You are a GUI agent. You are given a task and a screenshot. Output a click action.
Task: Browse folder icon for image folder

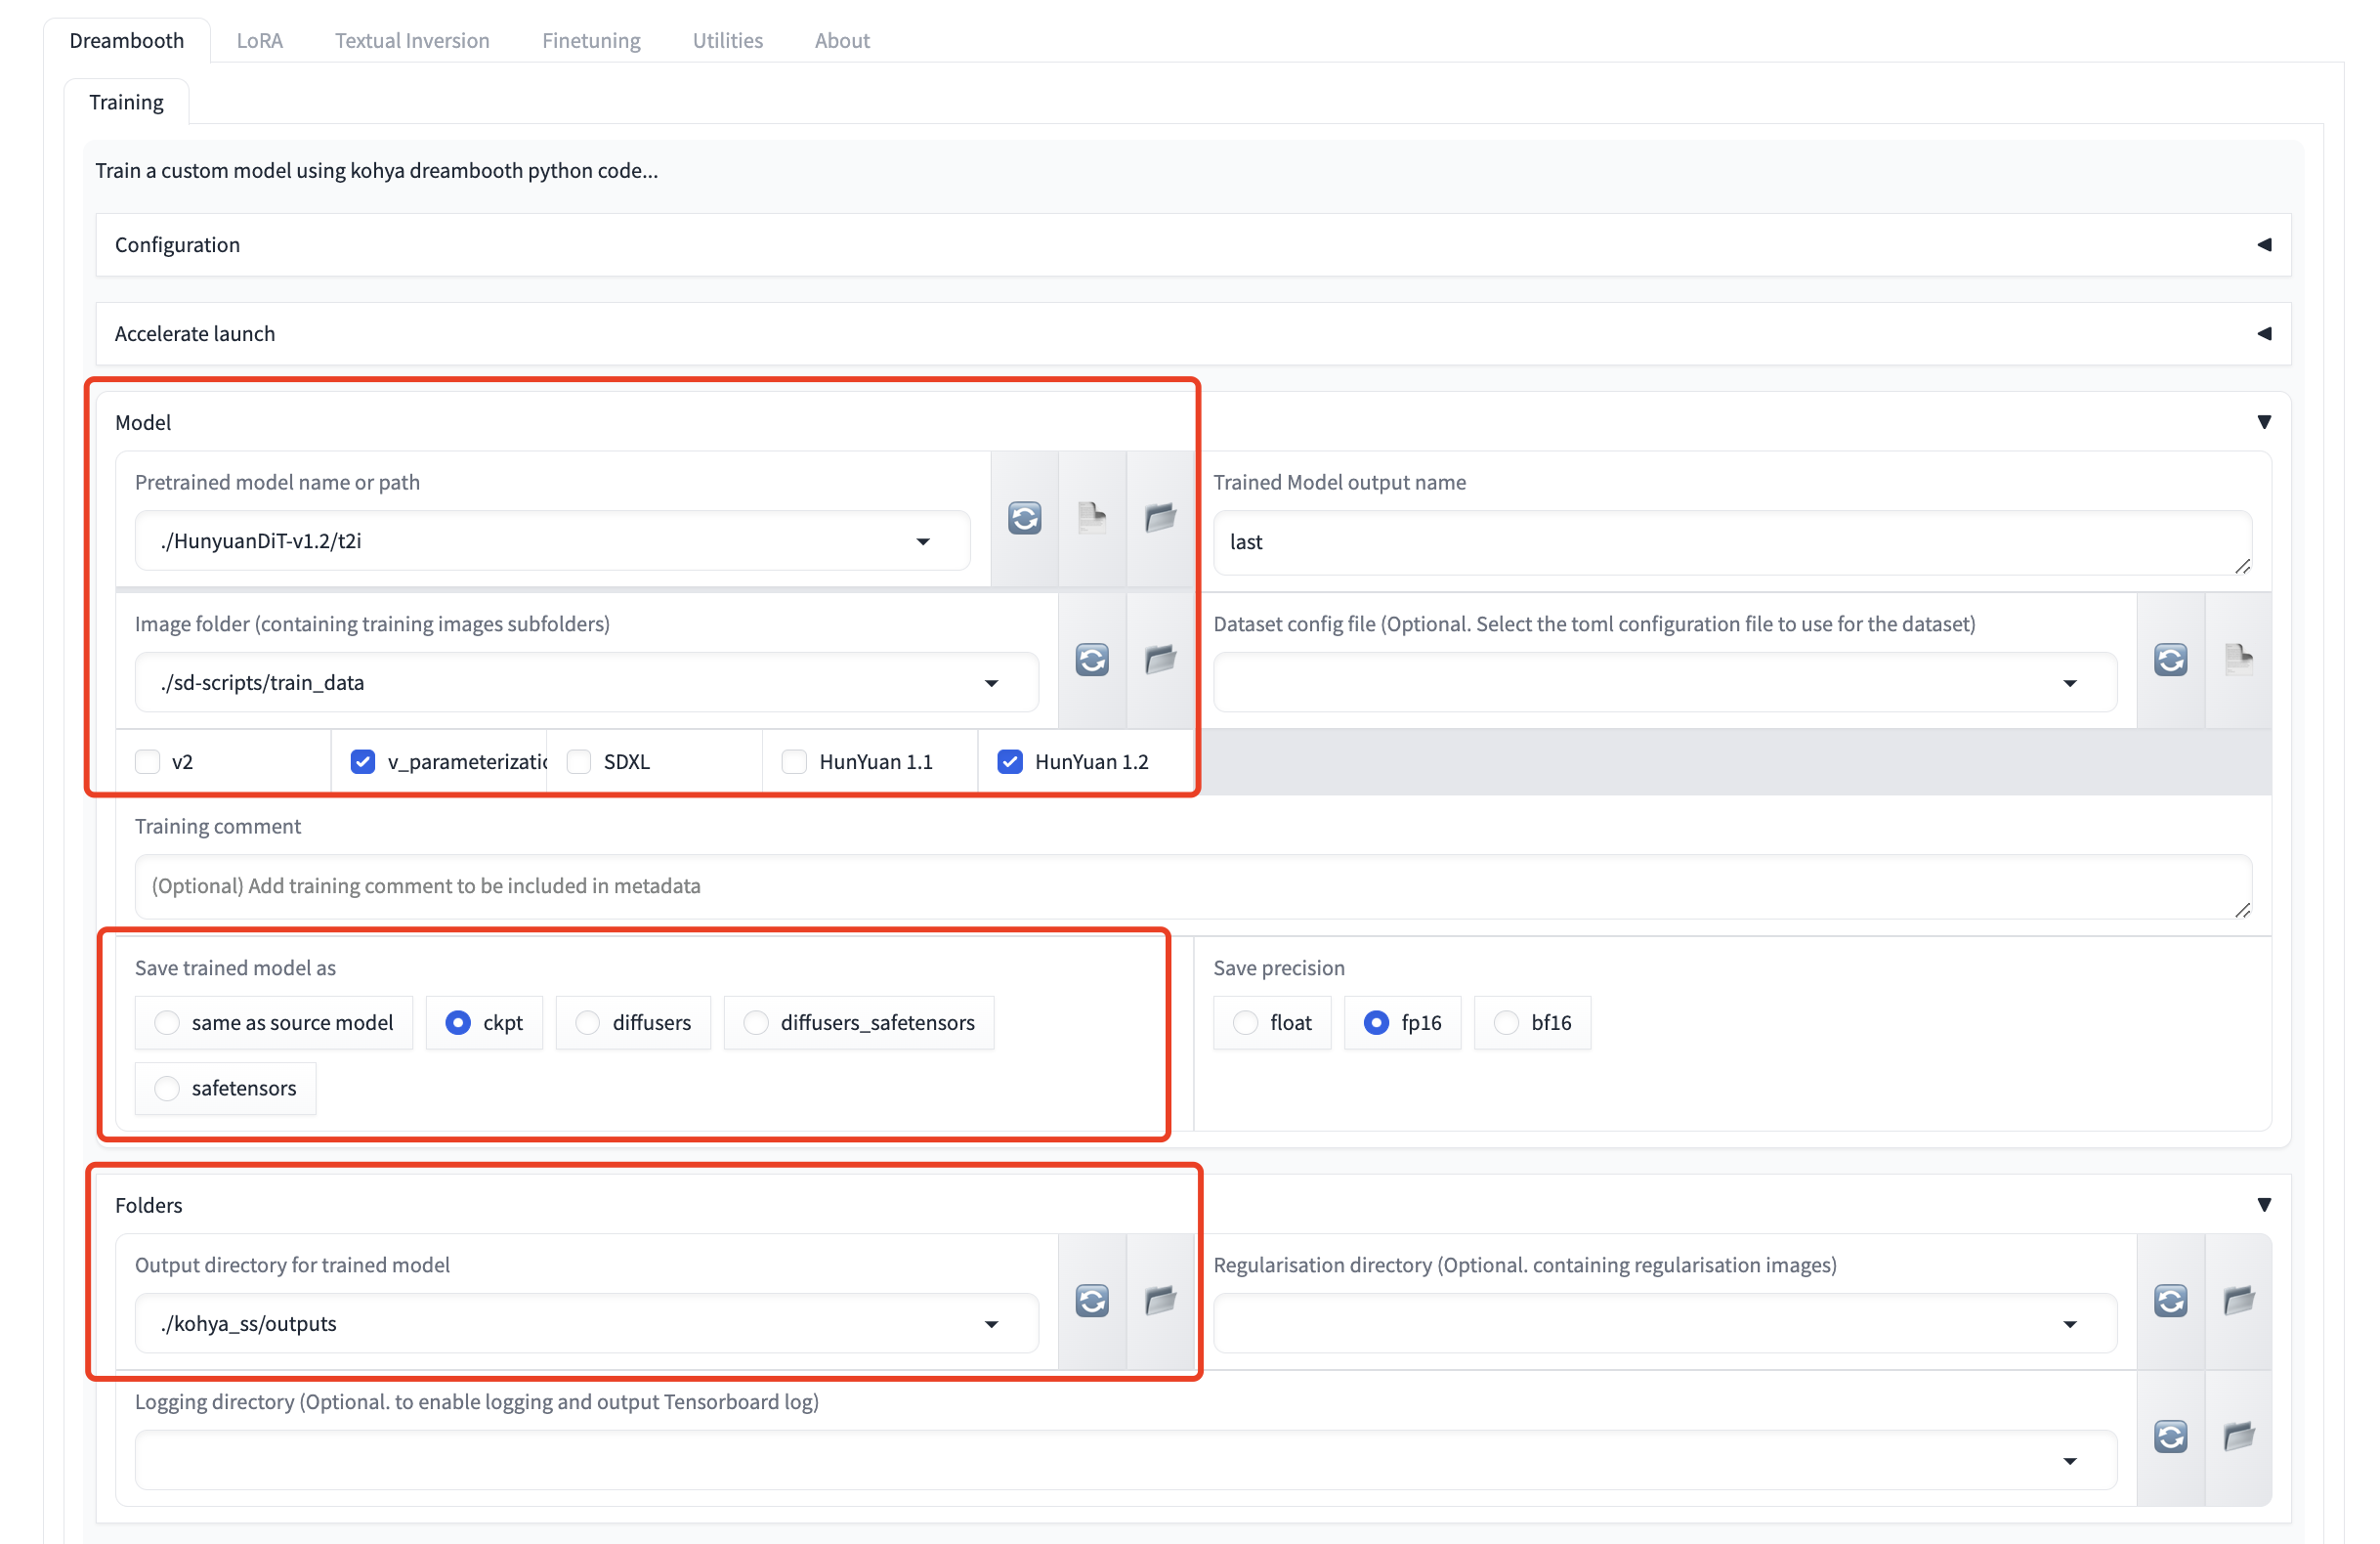point(1159,660)
